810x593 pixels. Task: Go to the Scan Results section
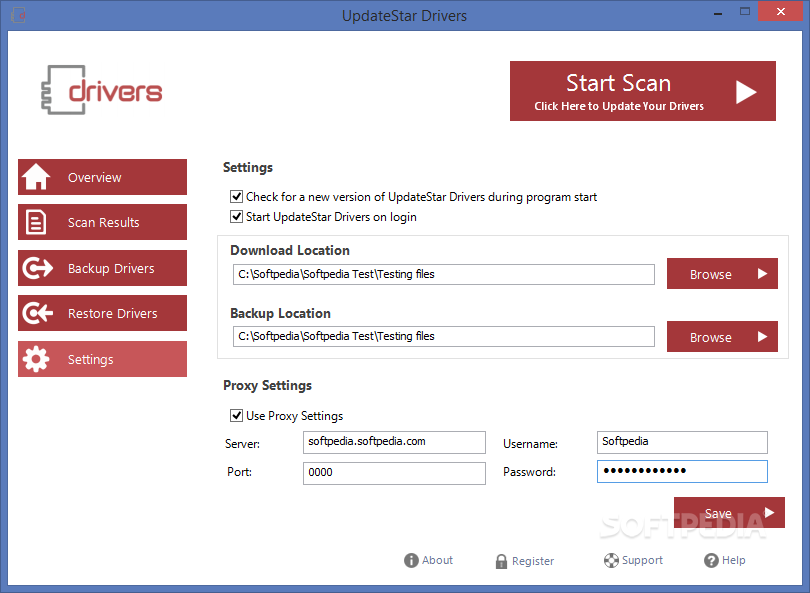(102, 222)
